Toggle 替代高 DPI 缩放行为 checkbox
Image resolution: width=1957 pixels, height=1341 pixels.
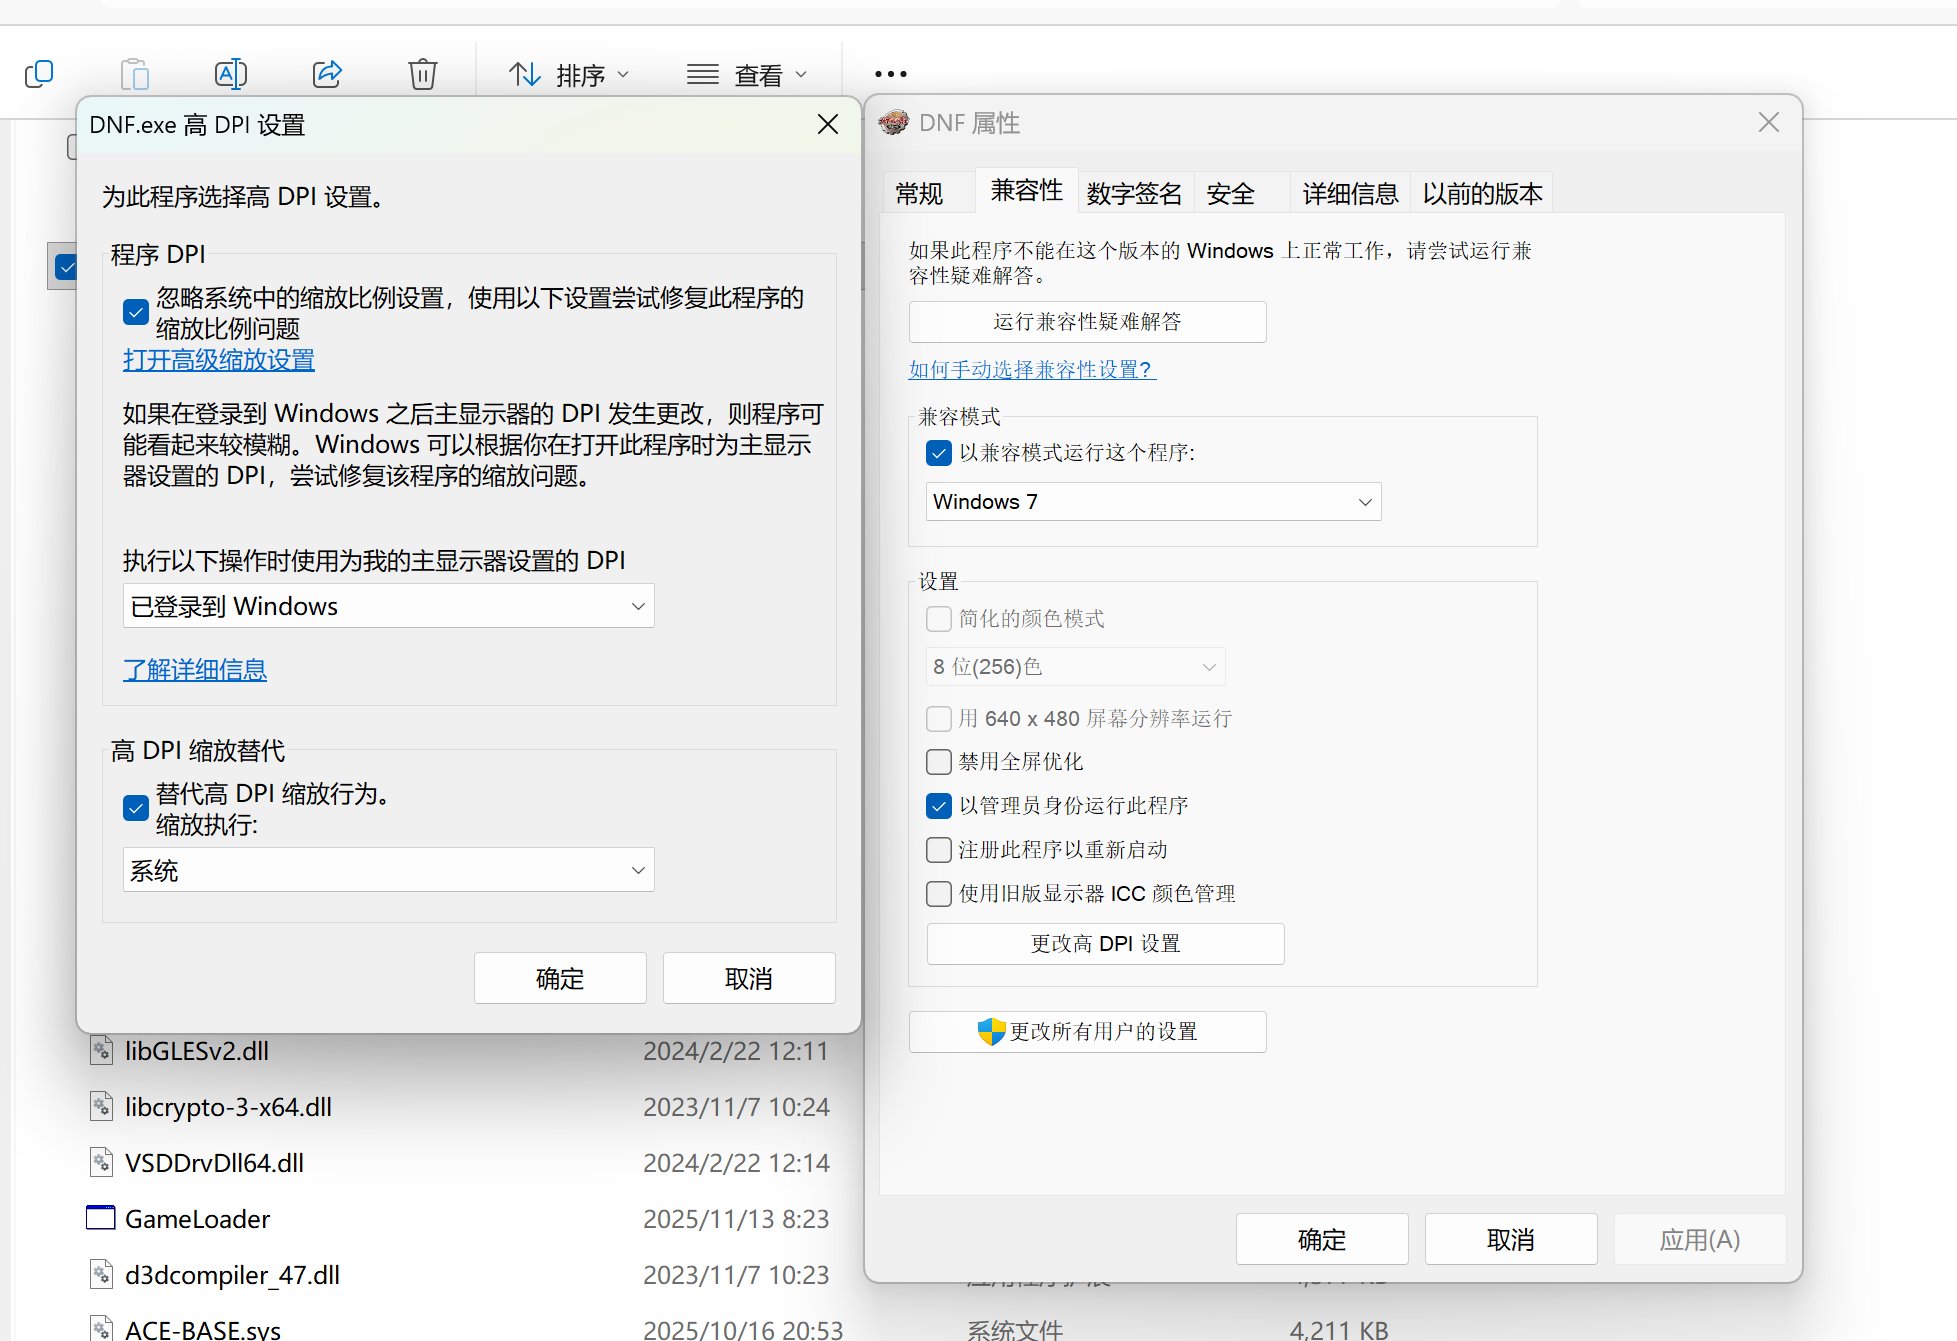pos(136,807)
